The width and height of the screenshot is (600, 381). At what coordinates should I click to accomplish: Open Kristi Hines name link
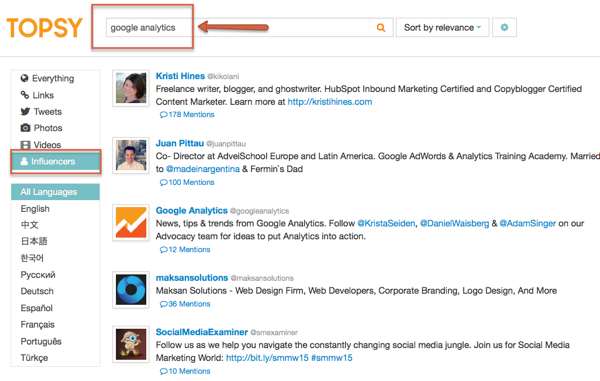pos(180,76)
